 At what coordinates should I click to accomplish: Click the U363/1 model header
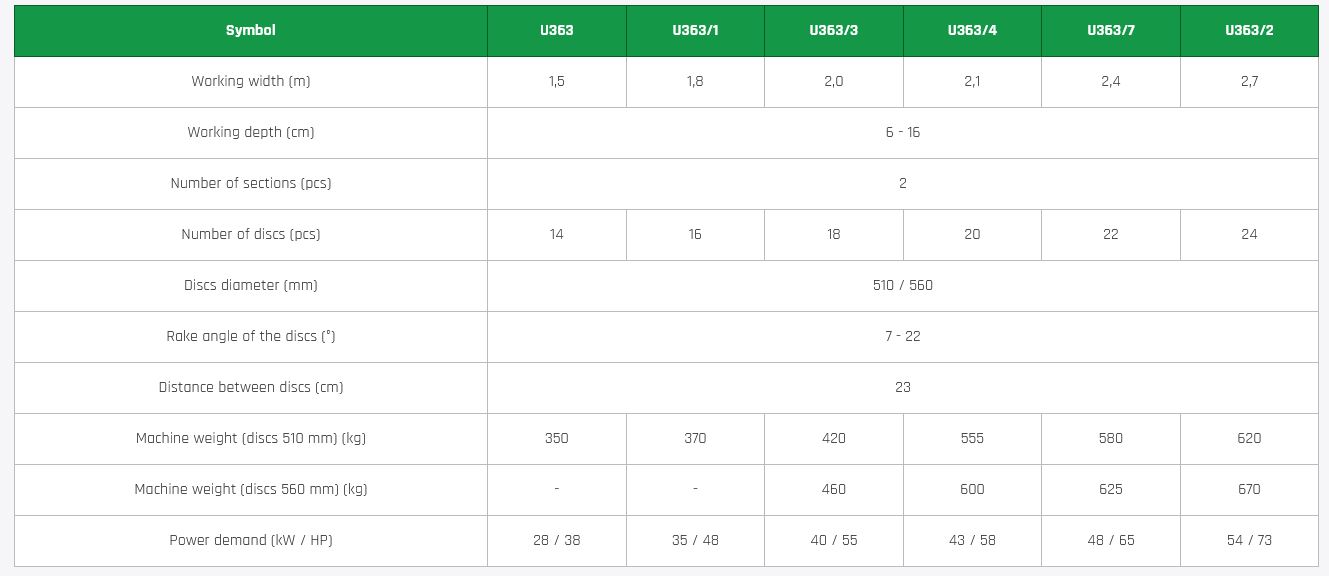(x=695, y=30)
